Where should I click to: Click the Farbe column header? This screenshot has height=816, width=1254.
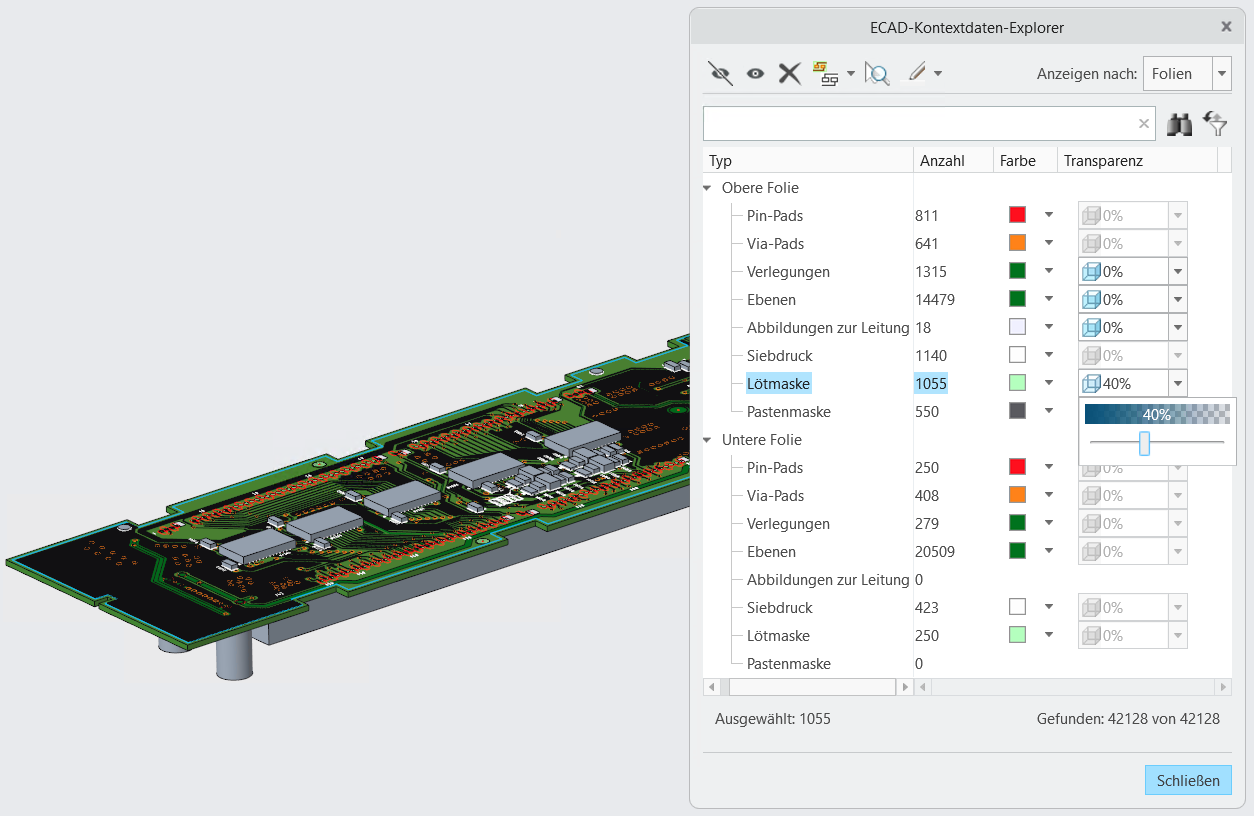point(1025,160)
